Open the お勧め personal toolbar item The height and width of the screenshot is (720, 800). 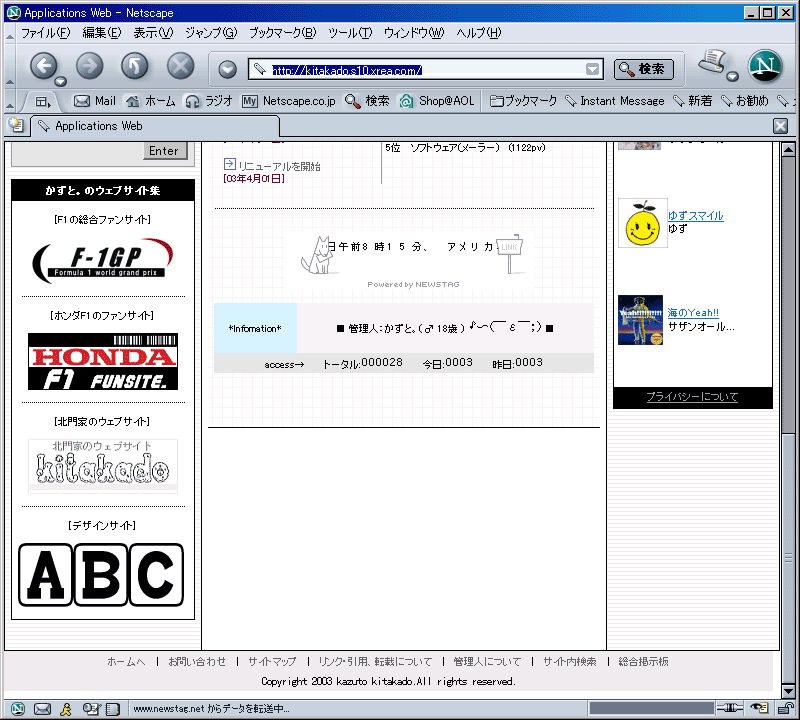click(744, 101)
